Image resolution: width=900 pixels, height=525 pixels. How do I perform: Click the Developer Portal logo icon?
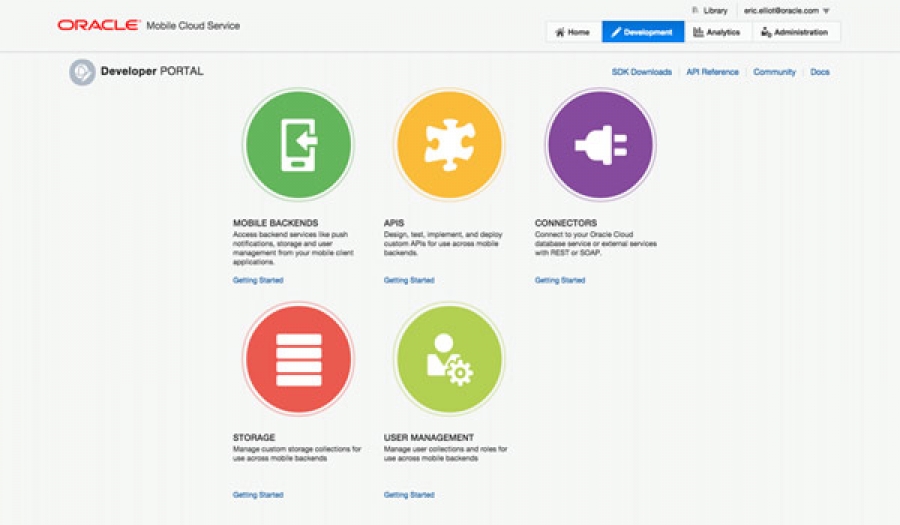click(82, 72)
